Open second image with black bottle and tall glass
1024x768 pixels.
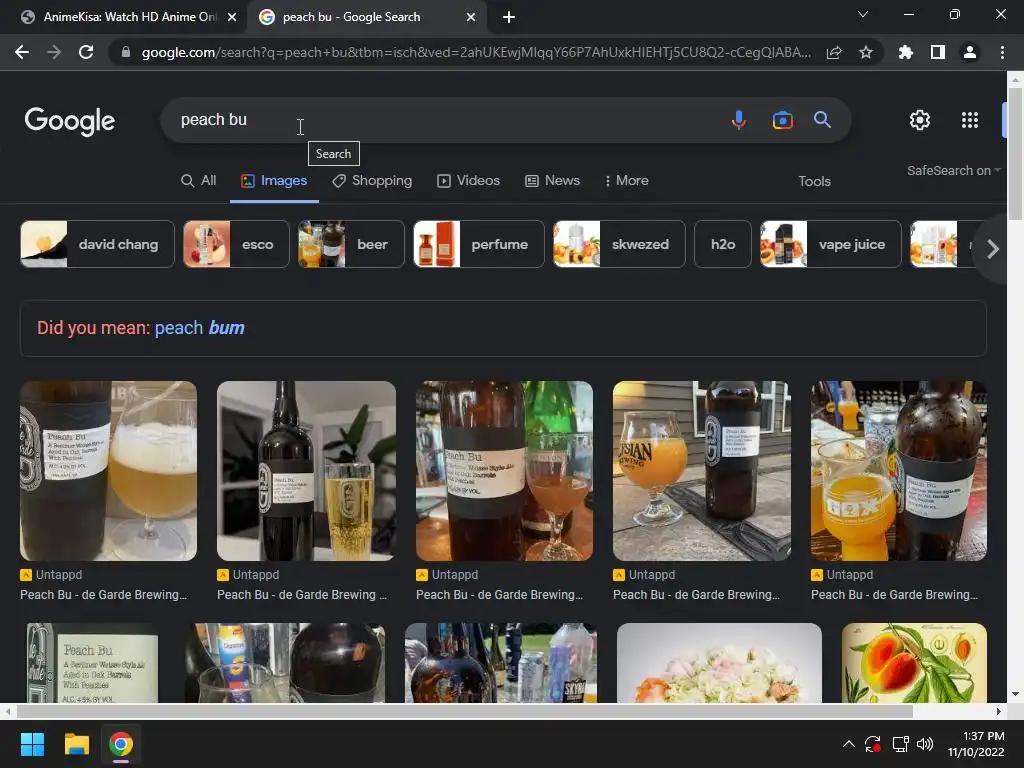(x=306, y=471)
